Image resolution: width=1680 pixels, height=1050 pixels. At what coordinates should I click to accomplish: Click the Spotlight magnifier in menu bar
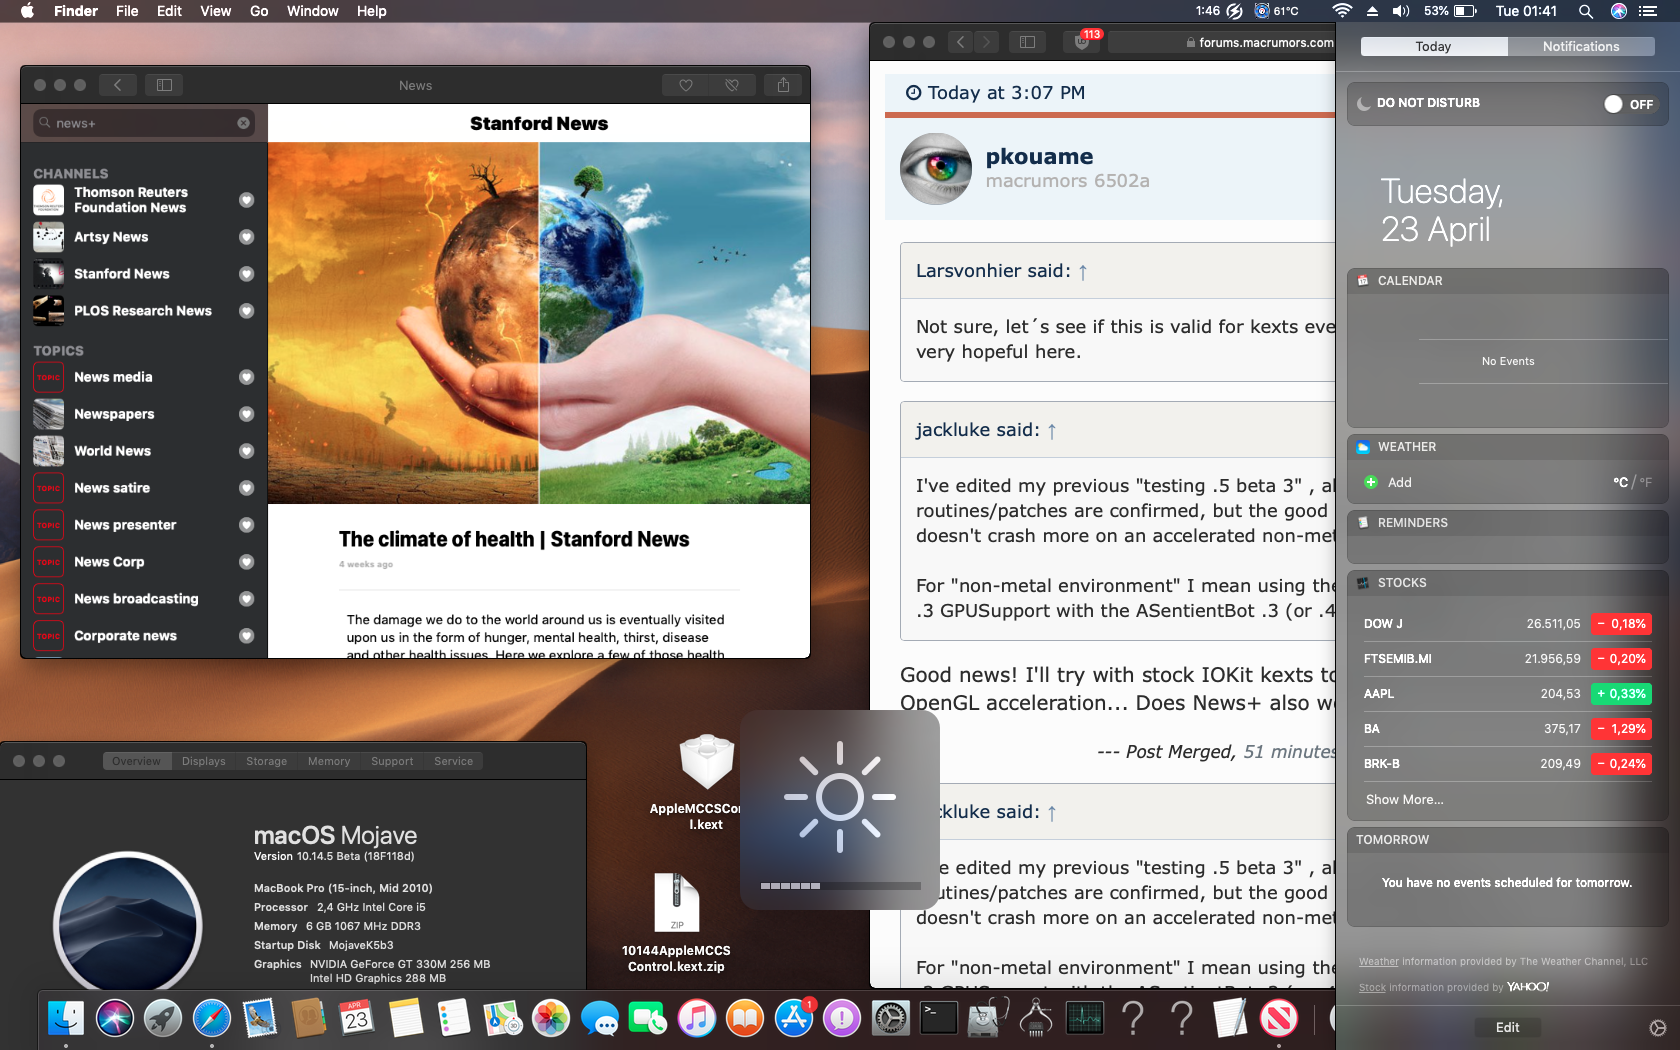pos(1585,11)
